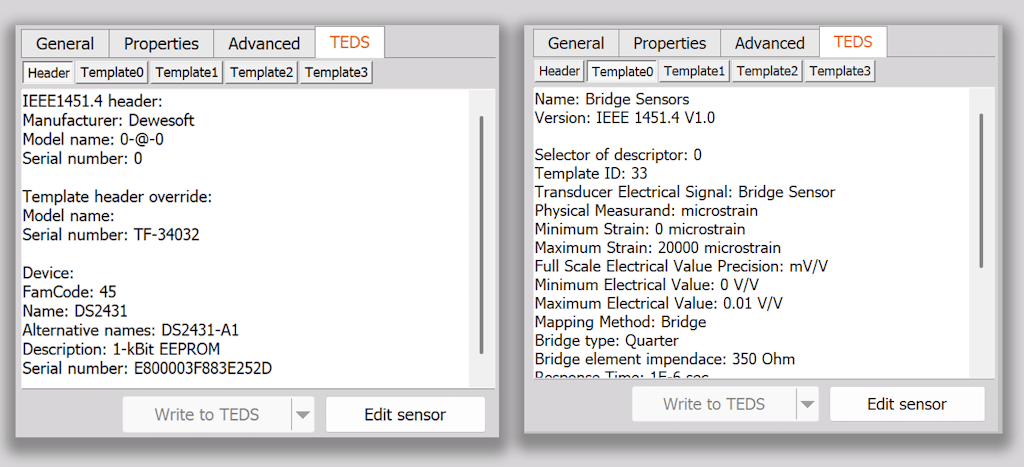Click 'Manufacturer: Dewesoft' line
Screen dimensions: 1024x467
(108, 121)
